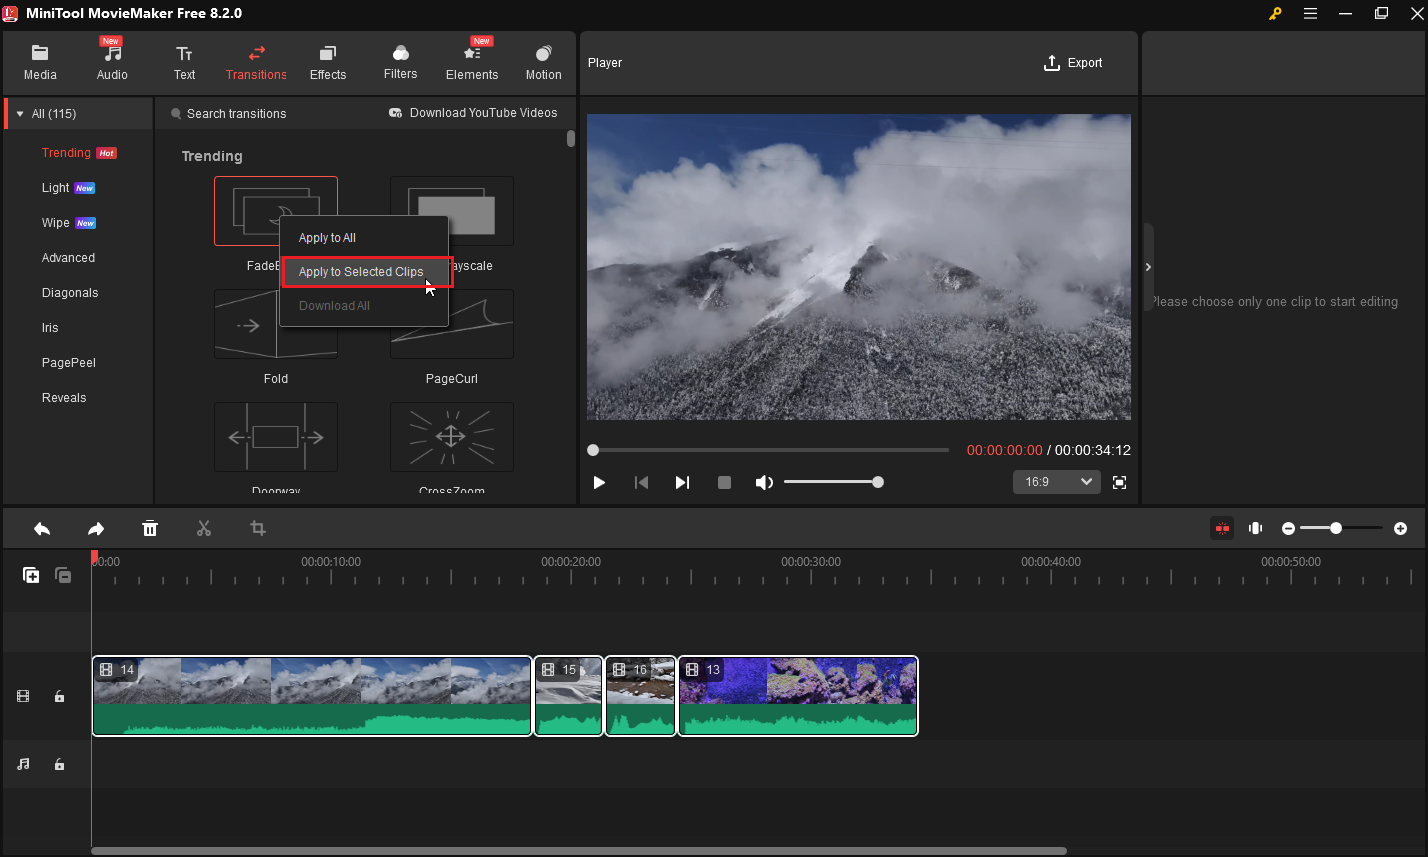This screenshot has height=857, width=1428.
Task: Delete the selected clips
Action: point(150,528)
